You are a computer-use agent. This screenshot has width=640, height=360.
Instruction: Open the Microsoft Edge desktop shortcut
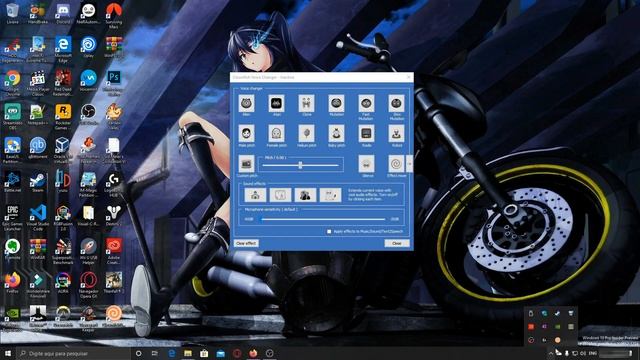pos(63,48)
